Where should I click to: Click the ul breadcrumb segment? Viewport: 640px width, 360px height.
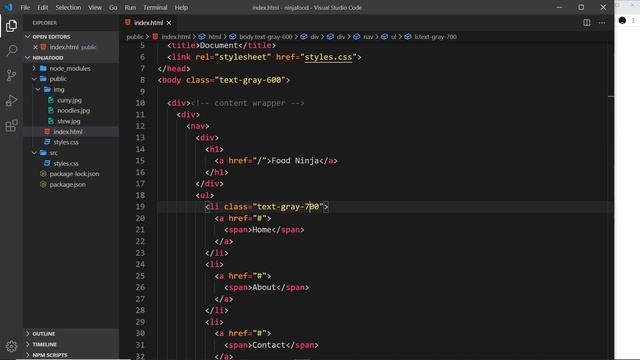pos(393,37)
